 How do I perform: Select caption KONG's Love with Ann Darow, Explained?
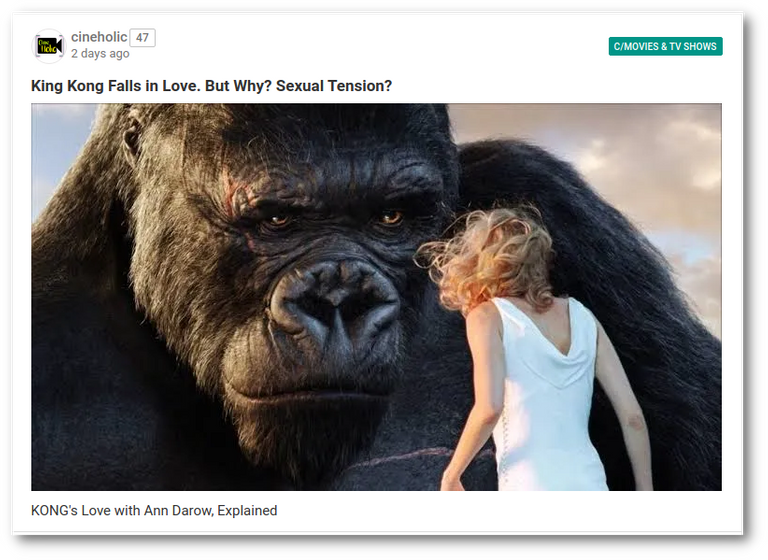pos(154,511)
